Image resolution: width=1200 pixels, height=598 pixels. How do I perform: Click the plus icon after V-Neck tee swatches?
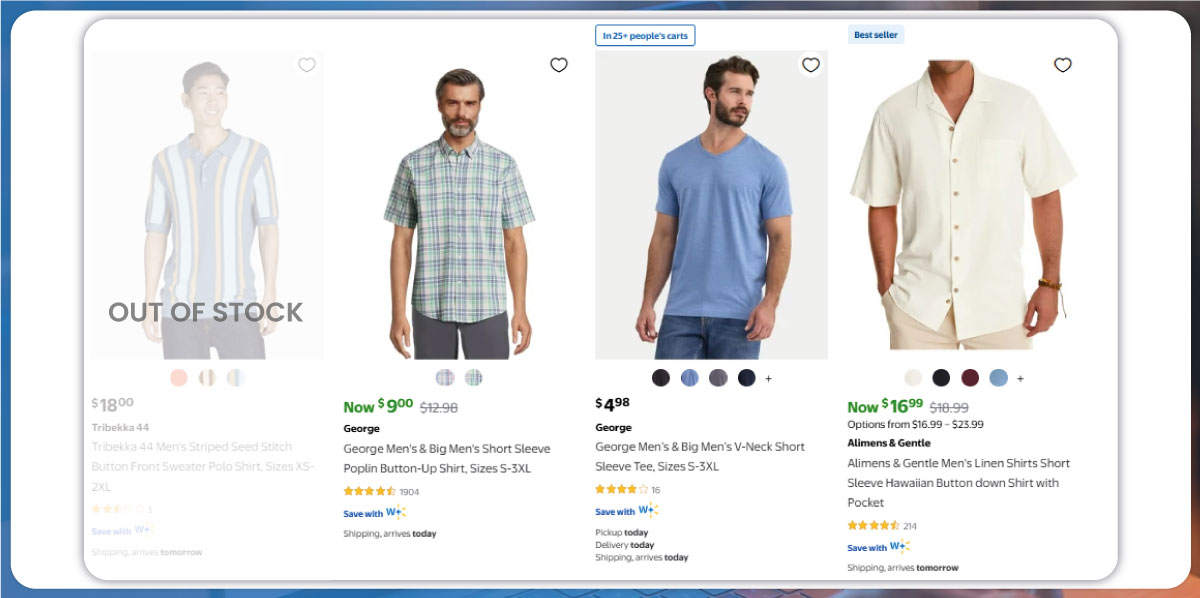click(x=769, y=378)
